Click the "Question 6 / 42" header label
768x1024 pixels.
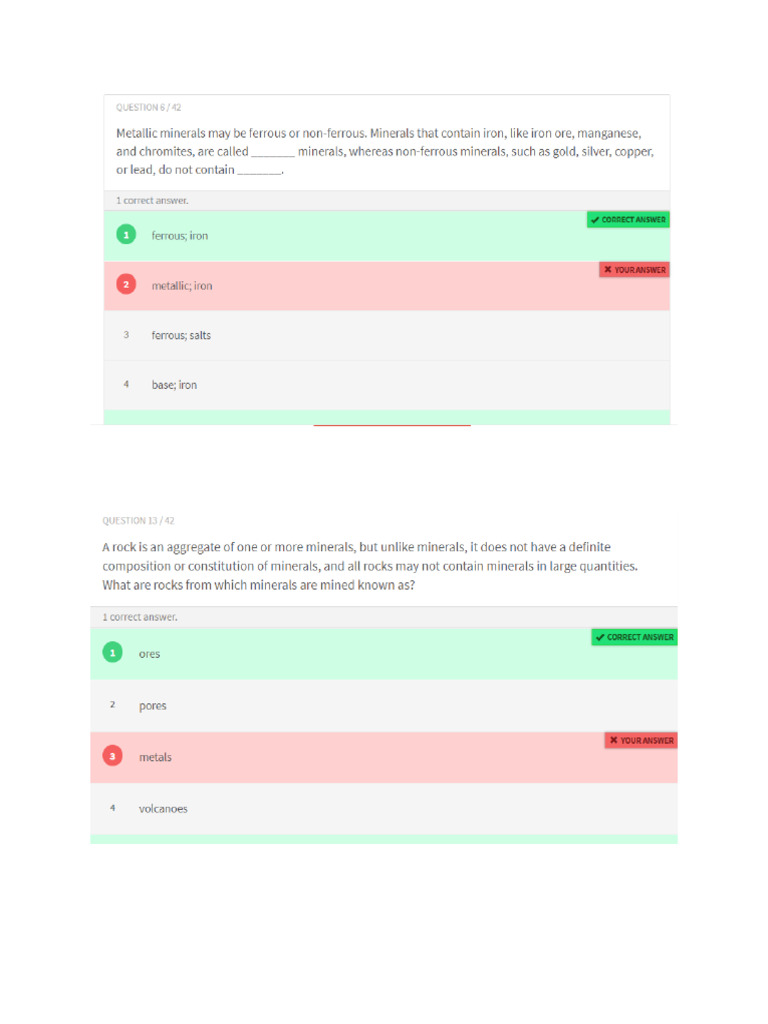point(149,107)
